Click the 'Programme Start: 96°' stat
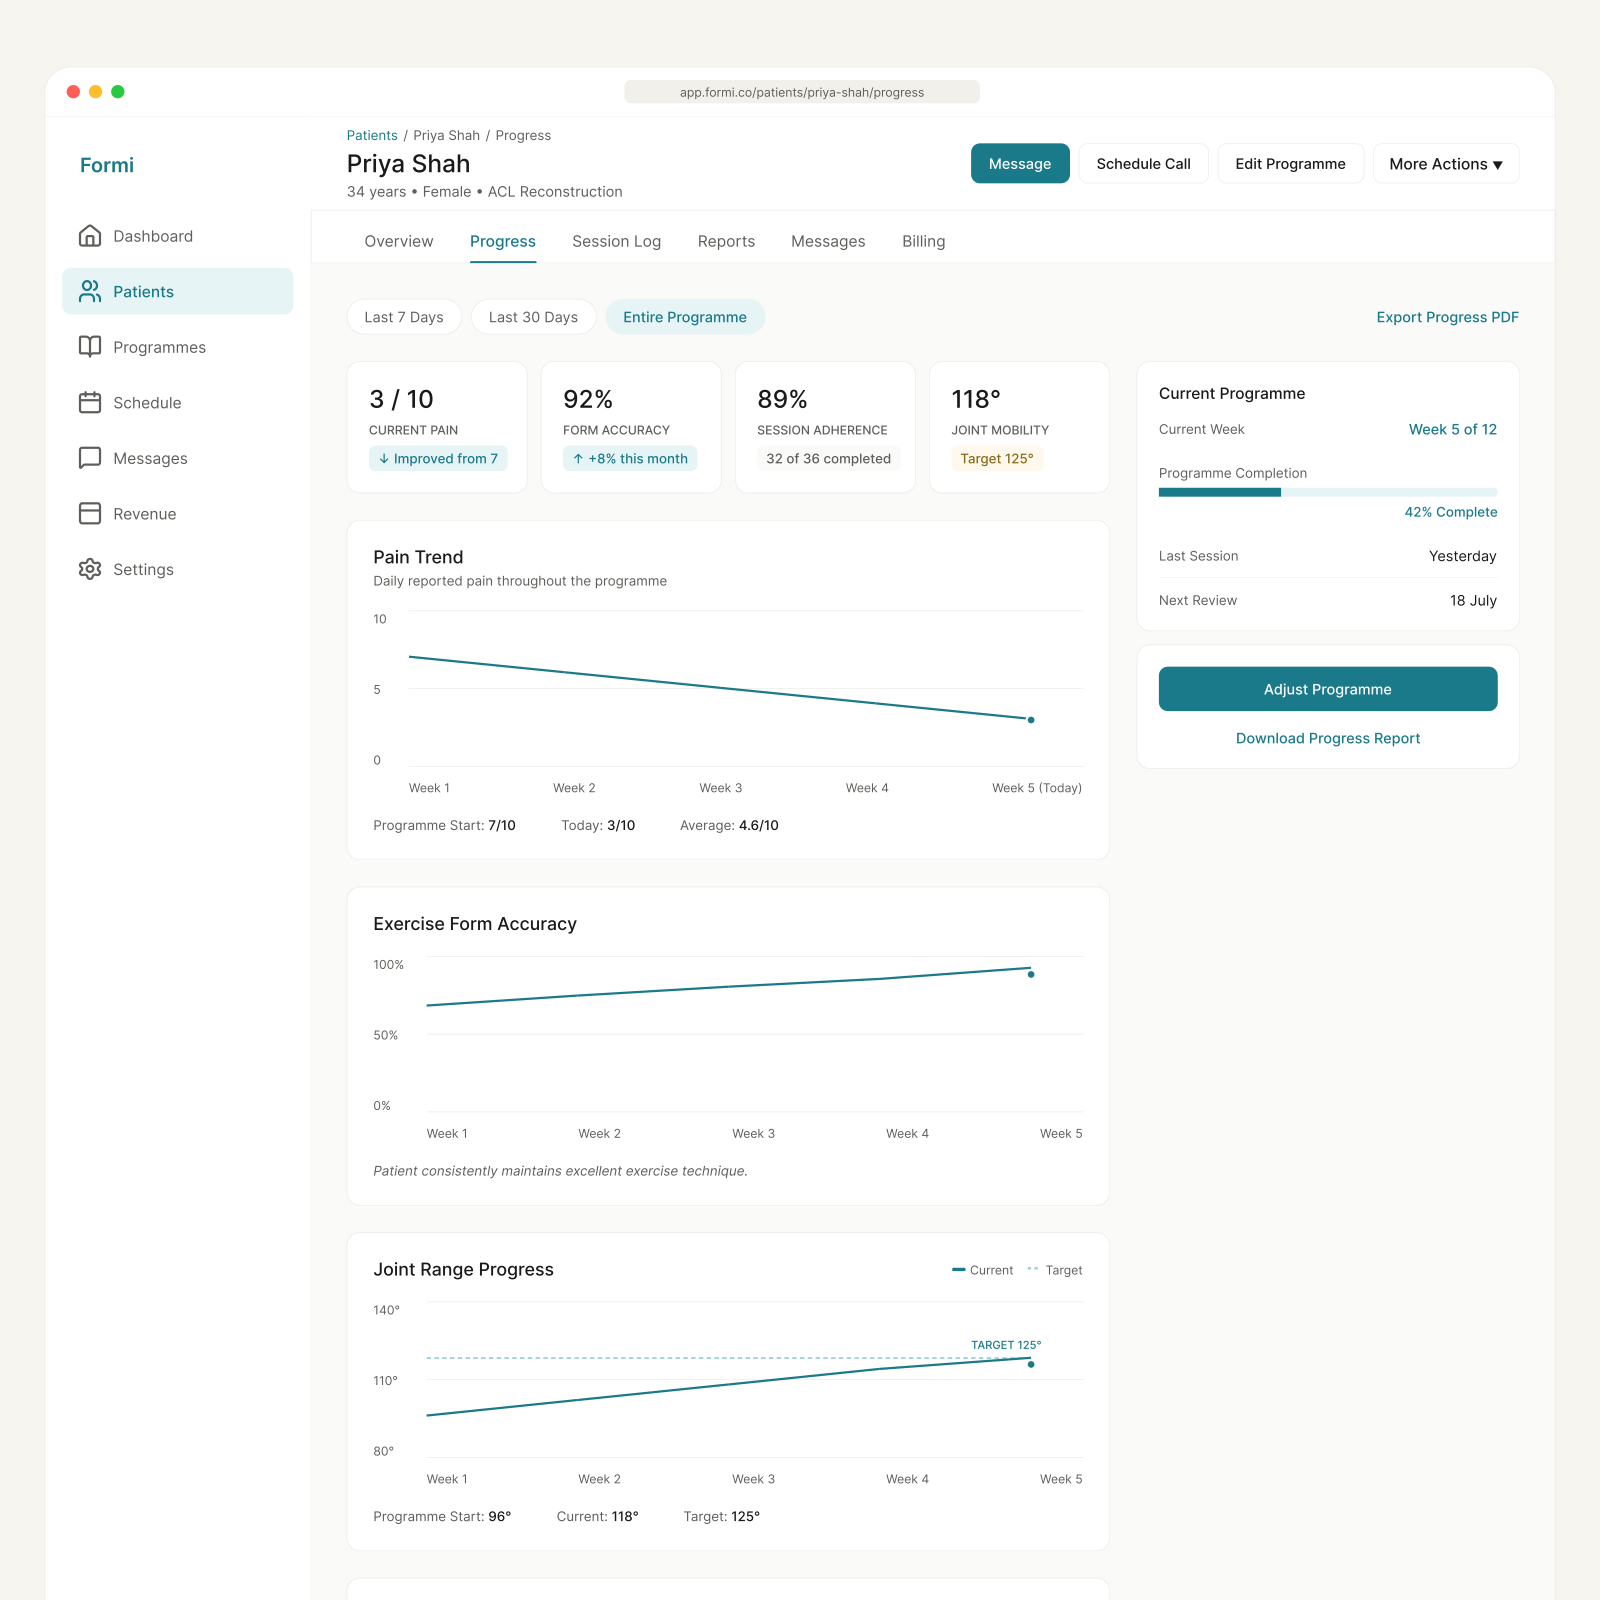 442,1516
